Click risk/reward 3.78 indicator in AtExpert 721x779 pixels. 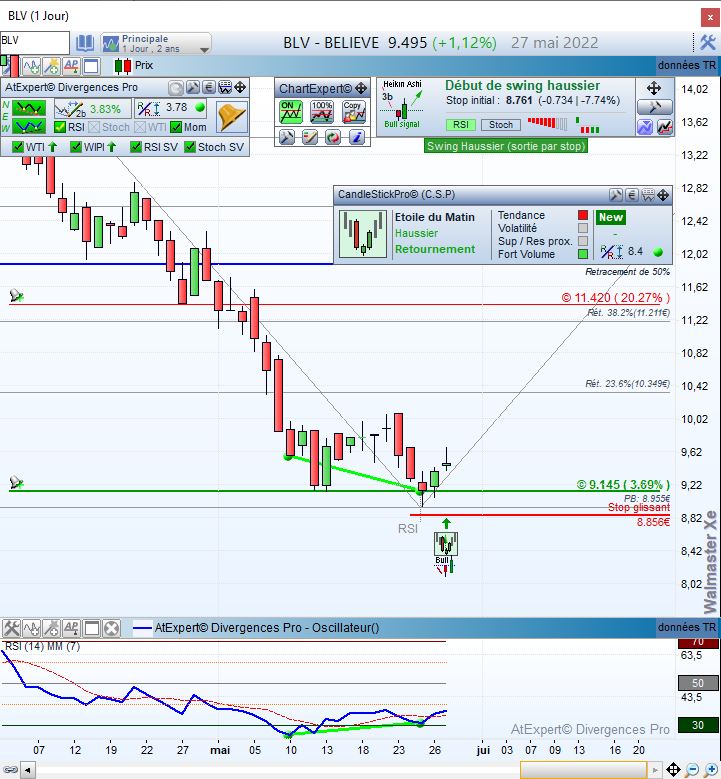click(x=171, y=108)
